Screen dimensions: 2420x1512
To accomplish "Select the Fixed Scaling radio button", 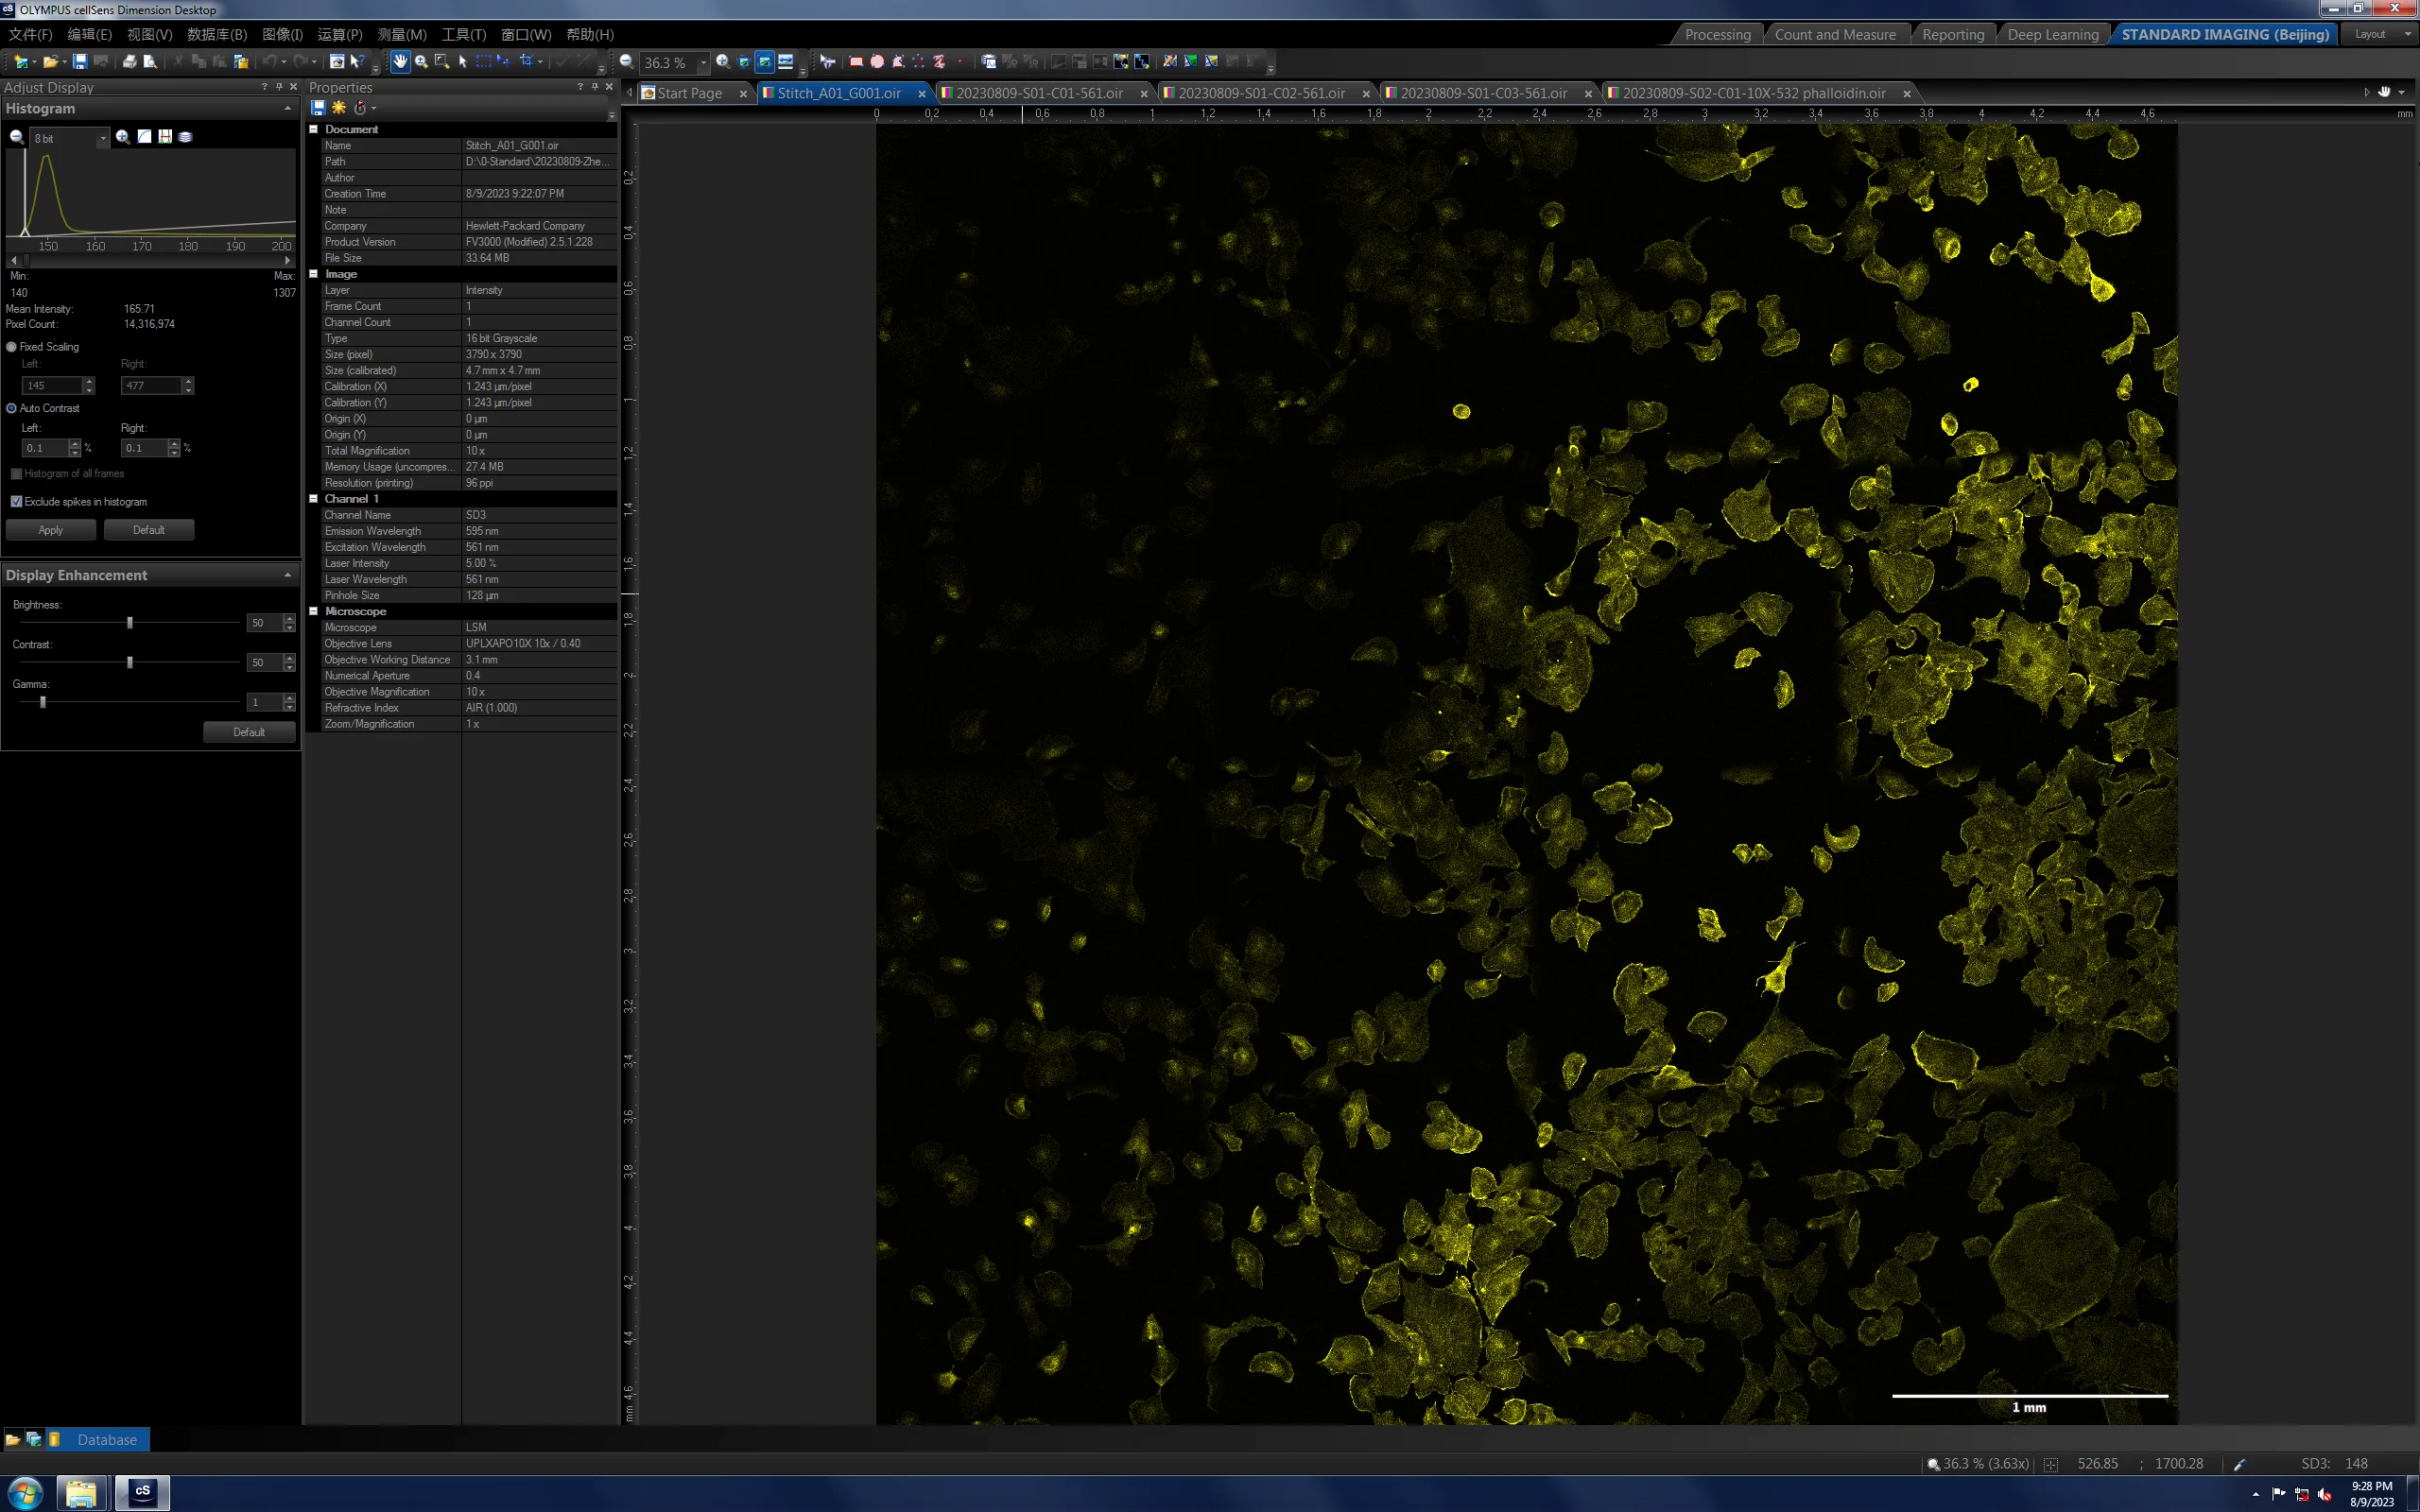I will point(12,347).
